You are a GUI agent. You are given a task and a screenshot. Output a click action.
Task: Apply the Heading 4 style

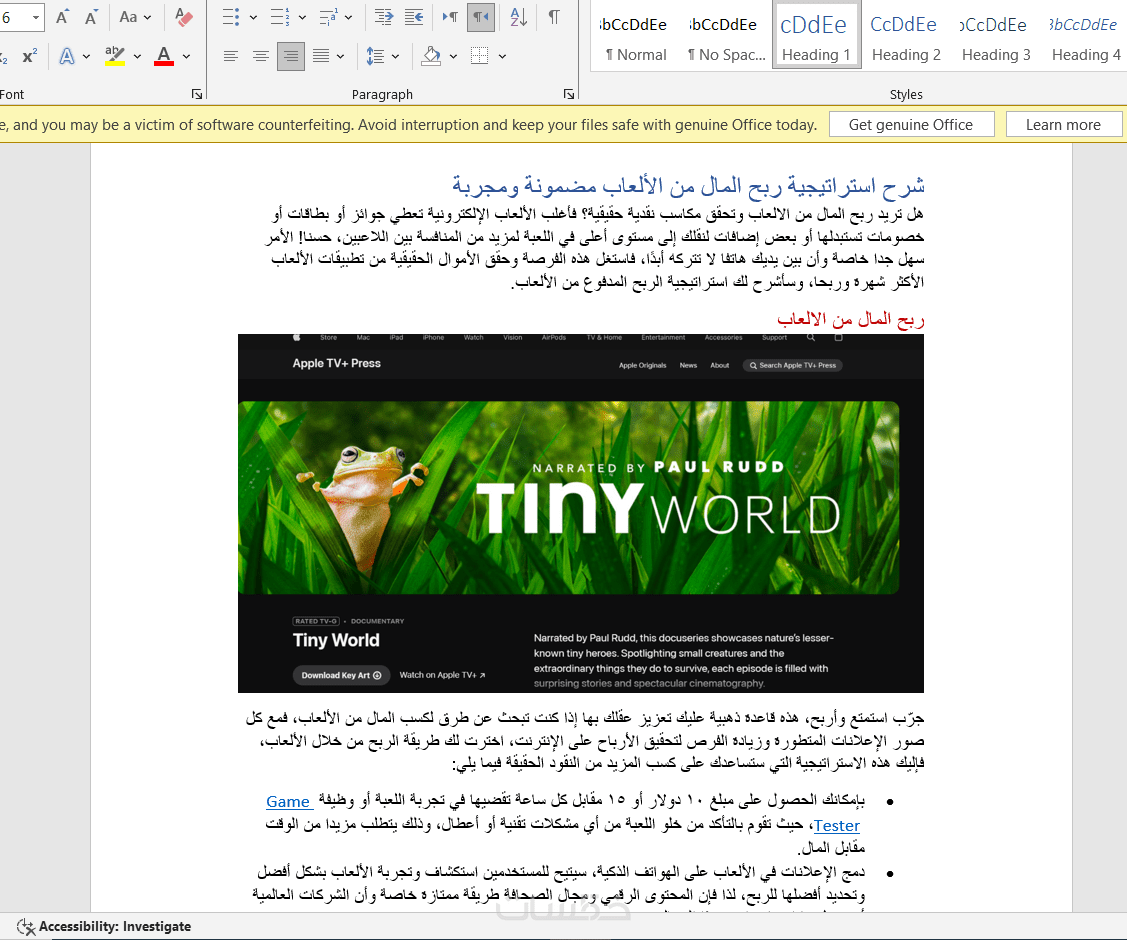(x=1085, y=36)
